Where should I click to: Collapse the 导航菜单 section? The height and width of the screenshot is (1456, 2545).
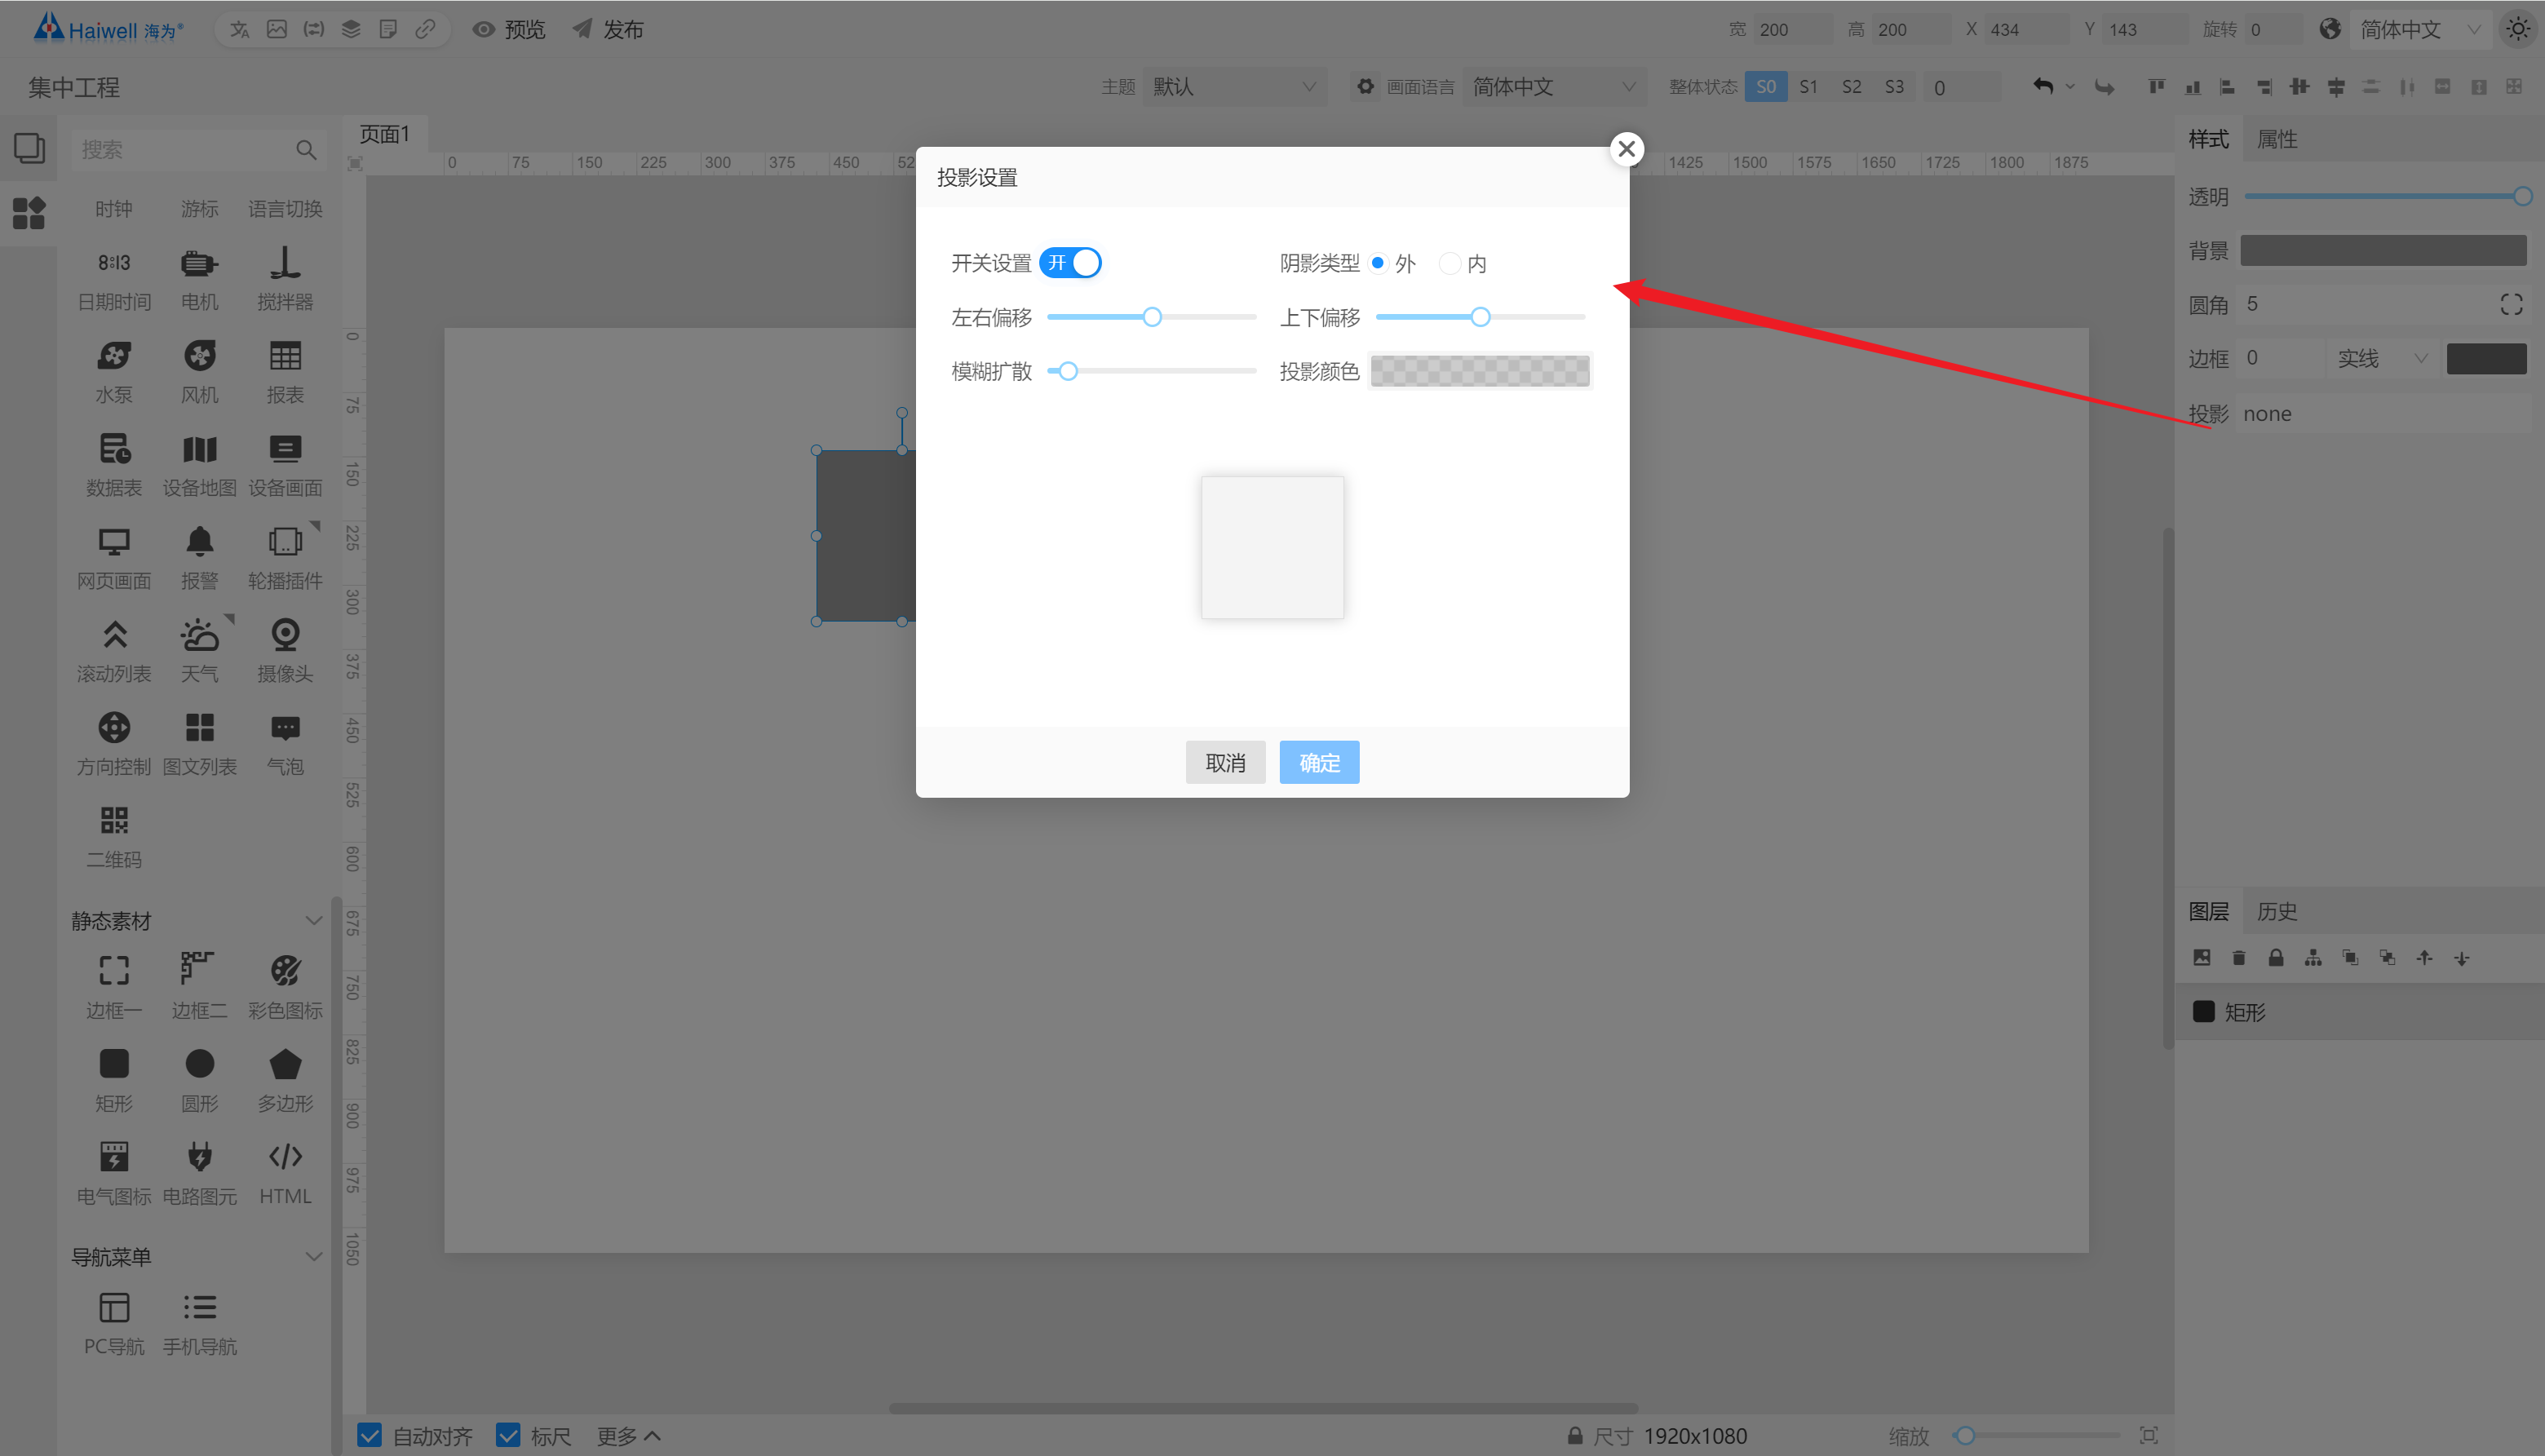point(313,1256)
